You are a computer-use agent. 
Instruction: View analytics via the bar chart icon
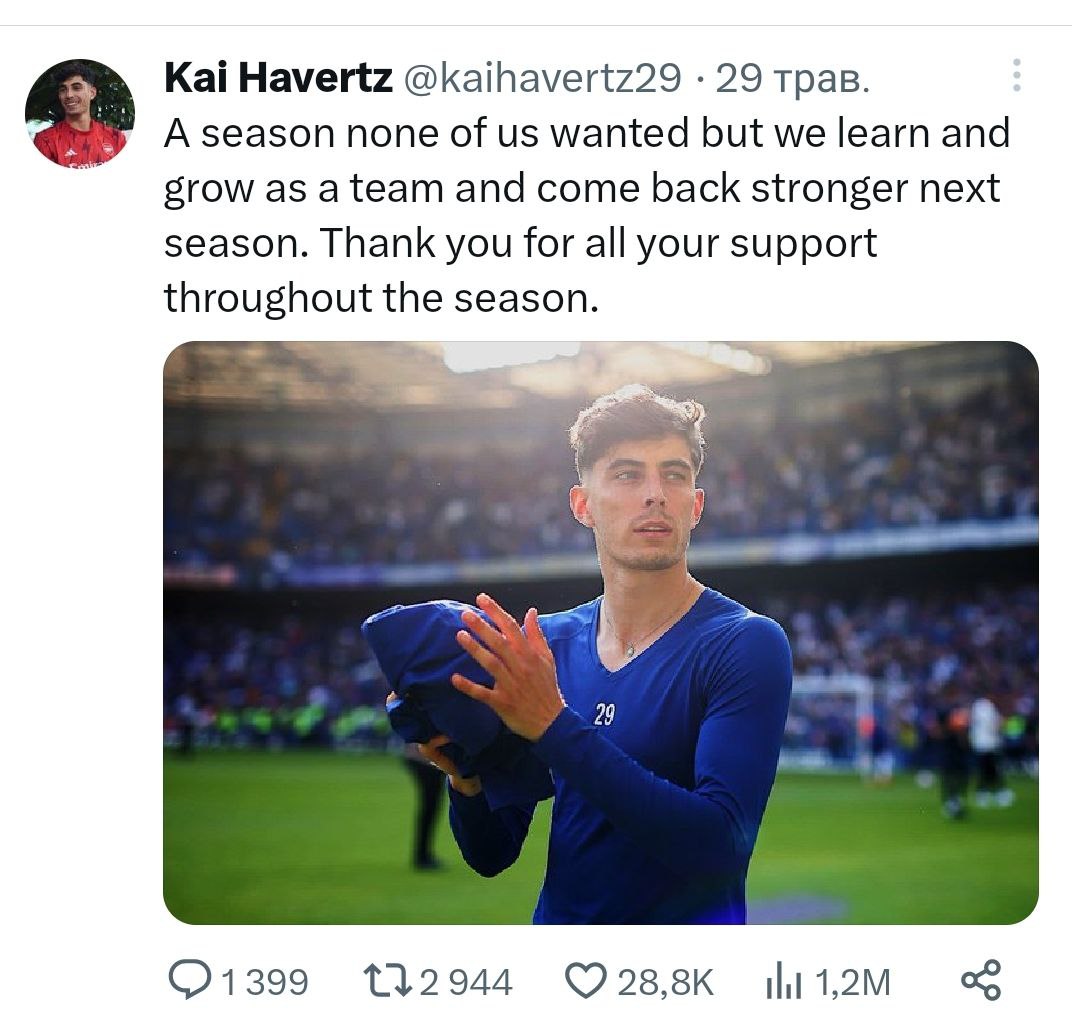click(784, 981)
